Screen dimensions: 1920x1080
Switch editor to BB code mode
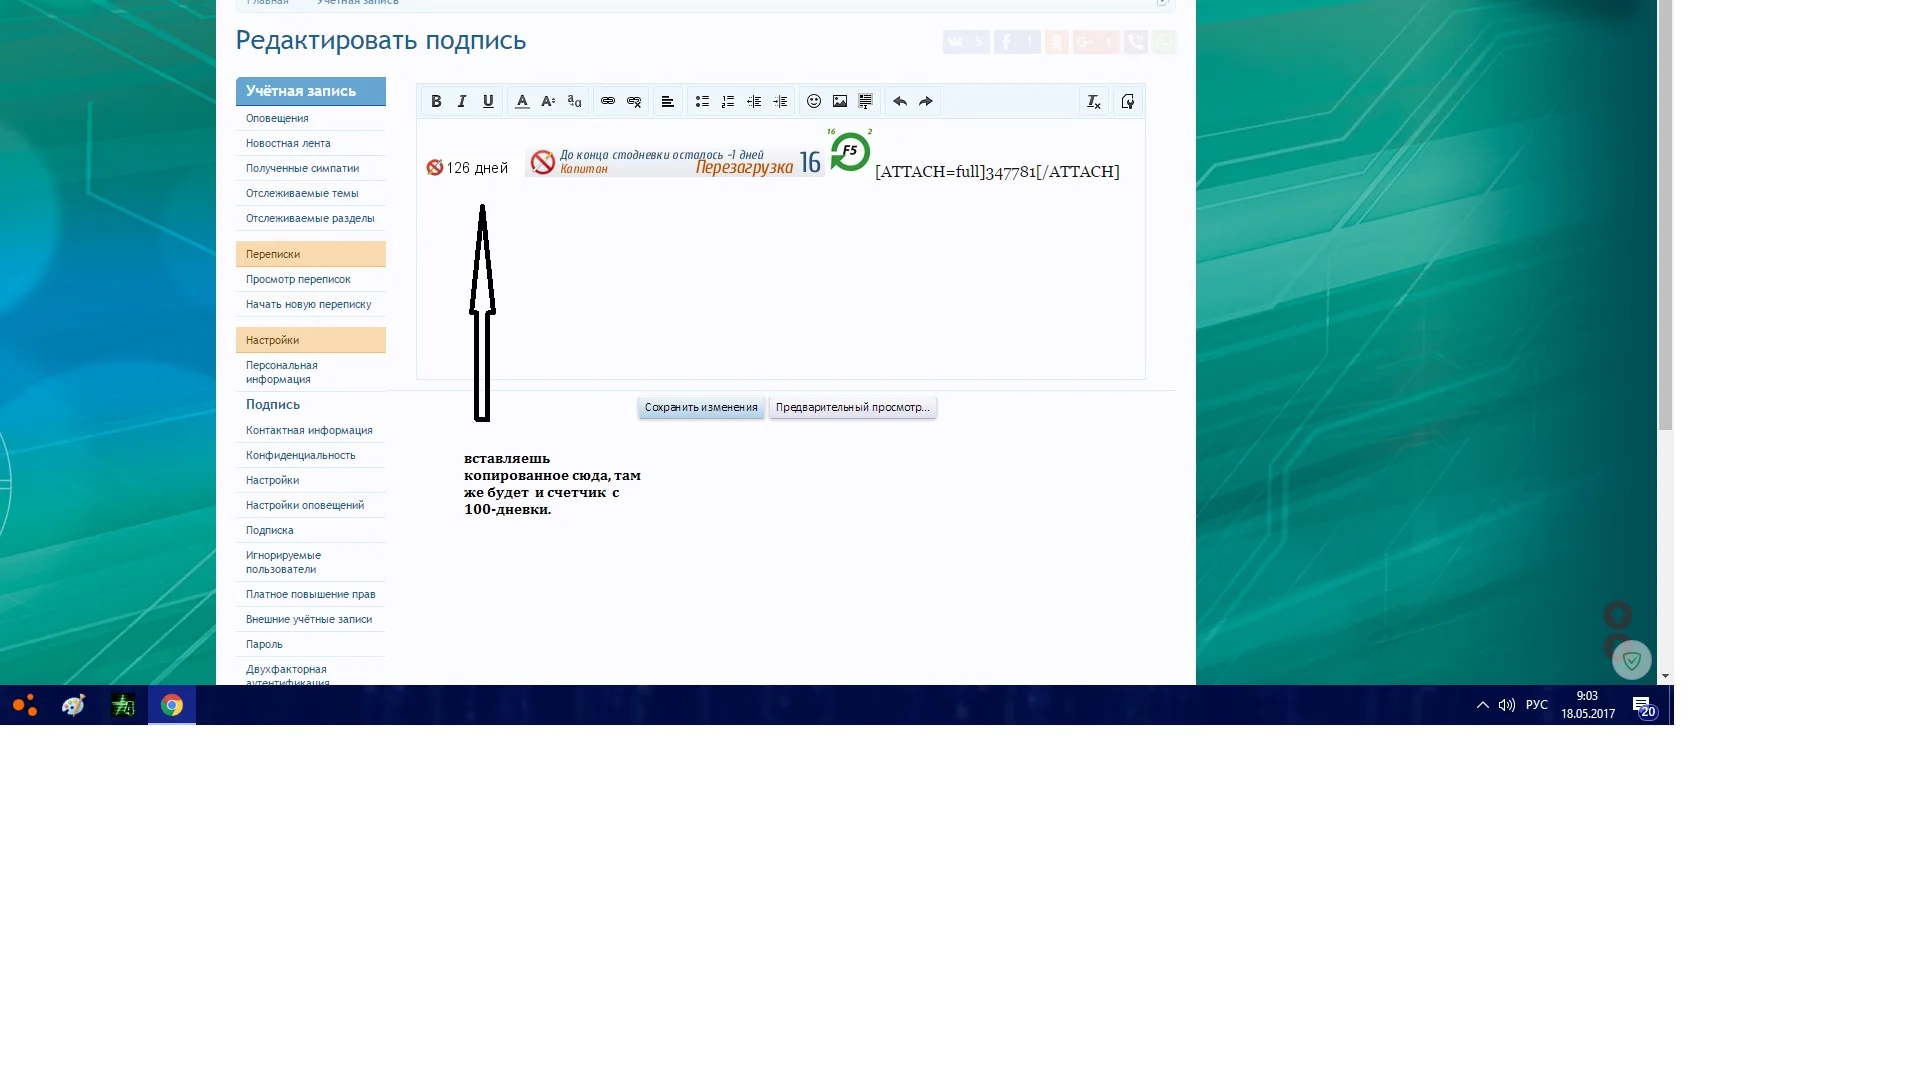click(x=1128, y=101)
